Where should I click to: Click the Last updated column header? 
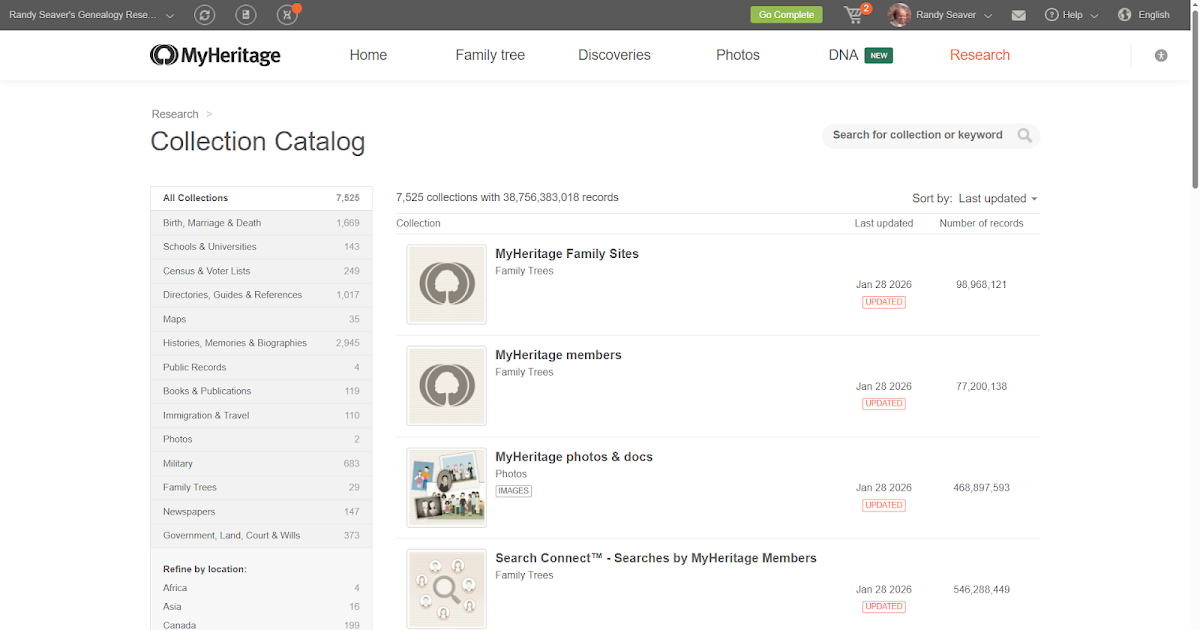click(883, 223)
